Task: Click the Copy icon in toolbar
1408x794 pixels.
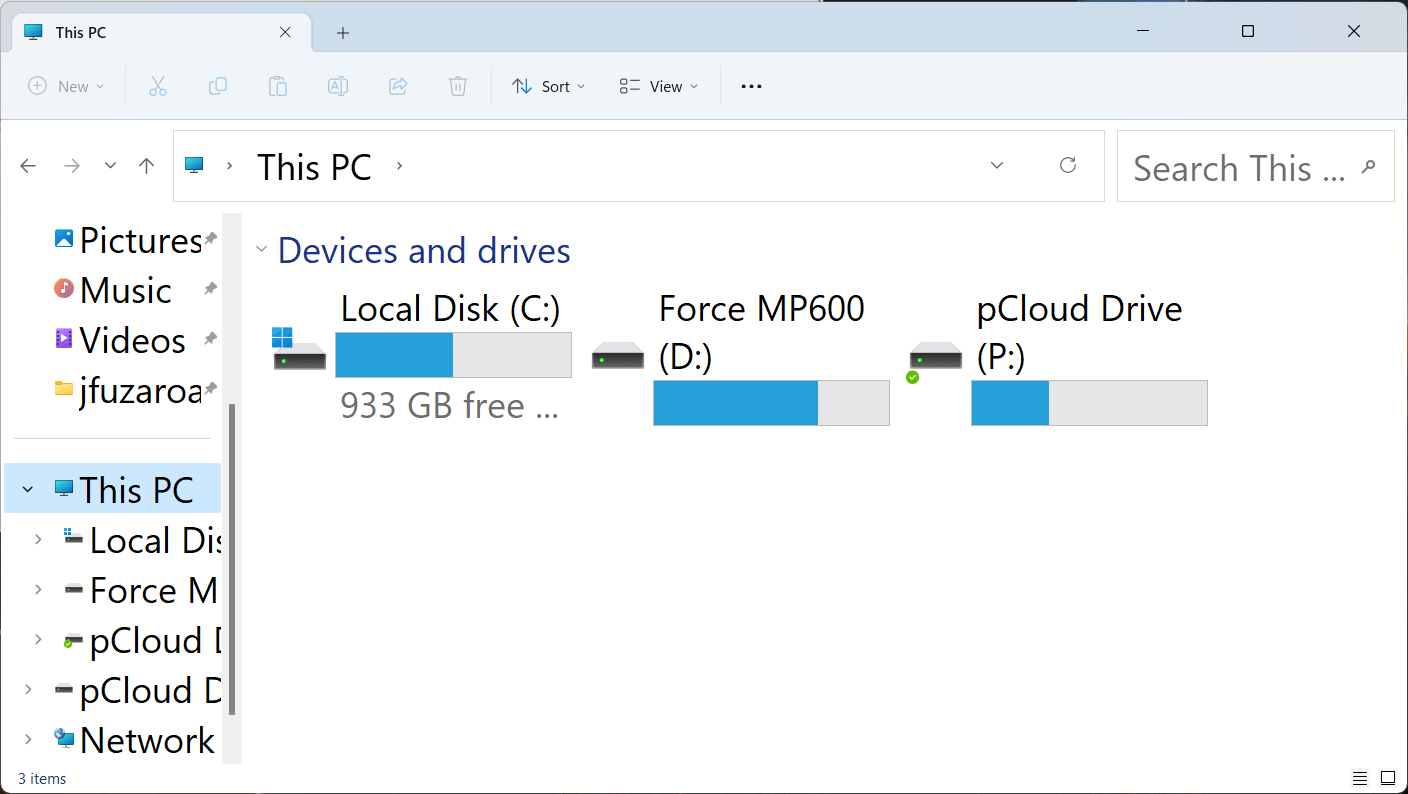Action: click(217, 86)
